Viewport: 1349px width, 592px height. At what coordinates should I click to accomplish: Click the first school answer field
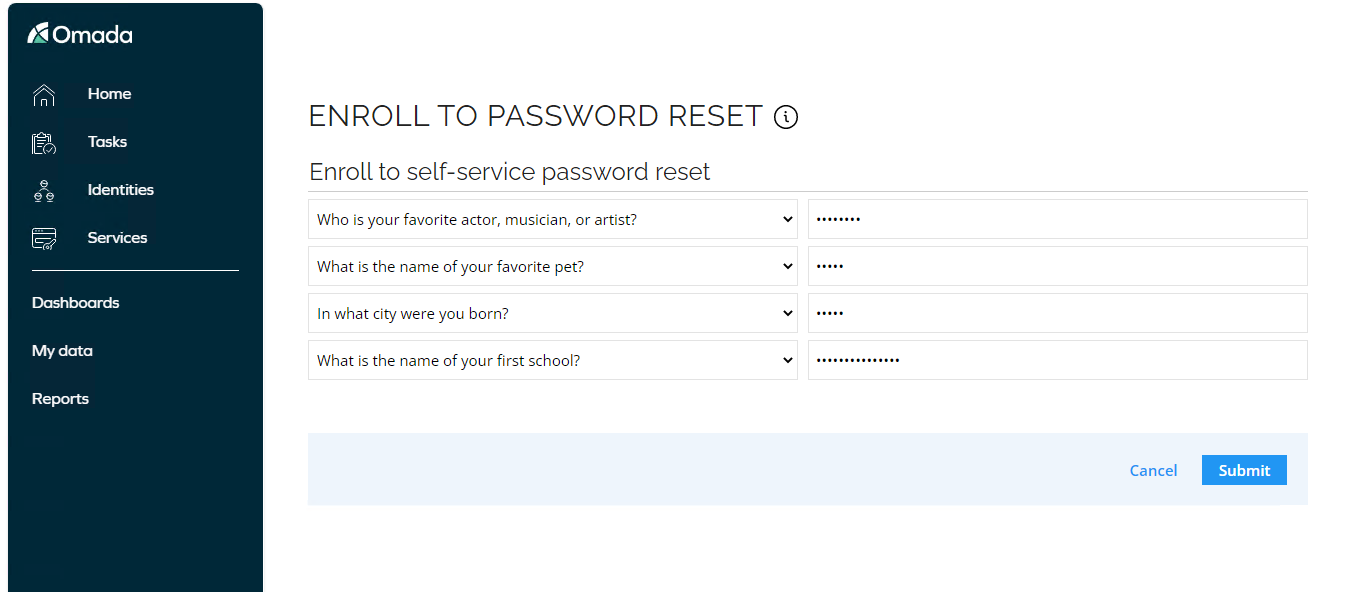(x=1058, y=360)
